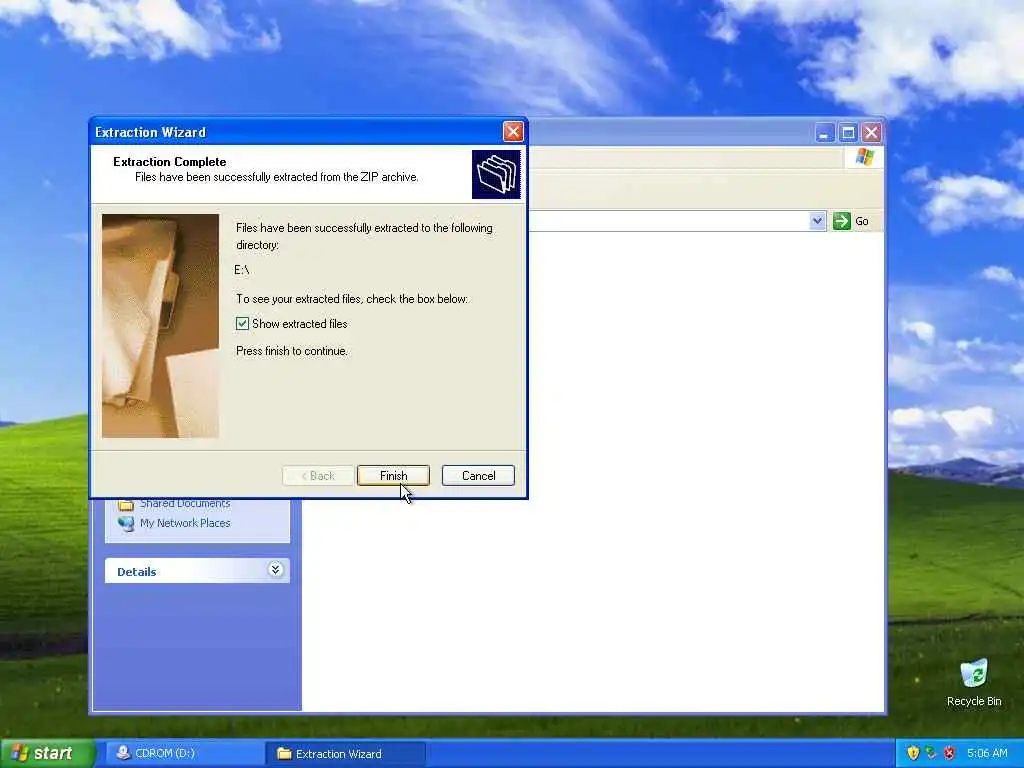Viewport: 1024px width, 768px height.
Task: Click the wizard side illustration image
Action: pyautogui.click(x=160, y=326)
